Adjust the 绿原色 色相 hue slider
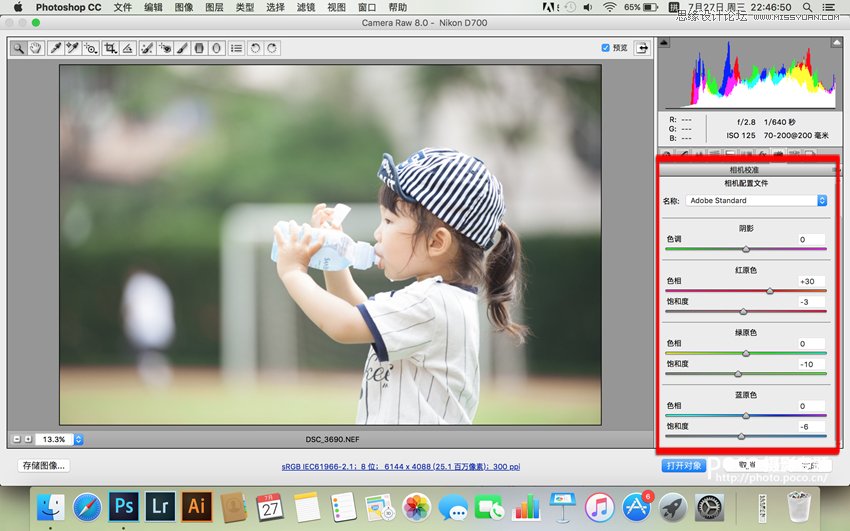850x531 pixels. click(746, 353)
